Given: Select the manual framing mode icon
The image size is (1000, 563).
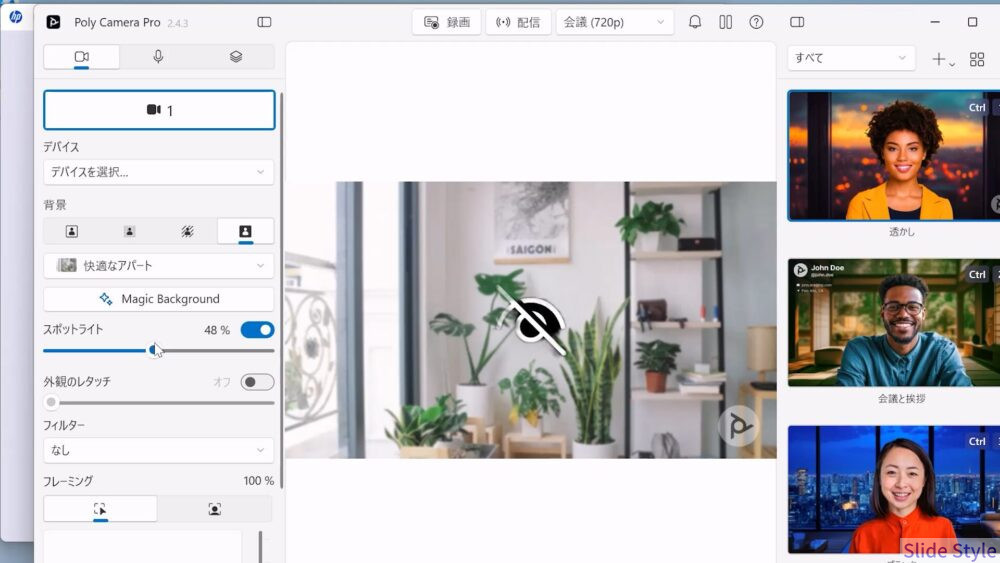Looking at the screenshot, I should [100, 509].
